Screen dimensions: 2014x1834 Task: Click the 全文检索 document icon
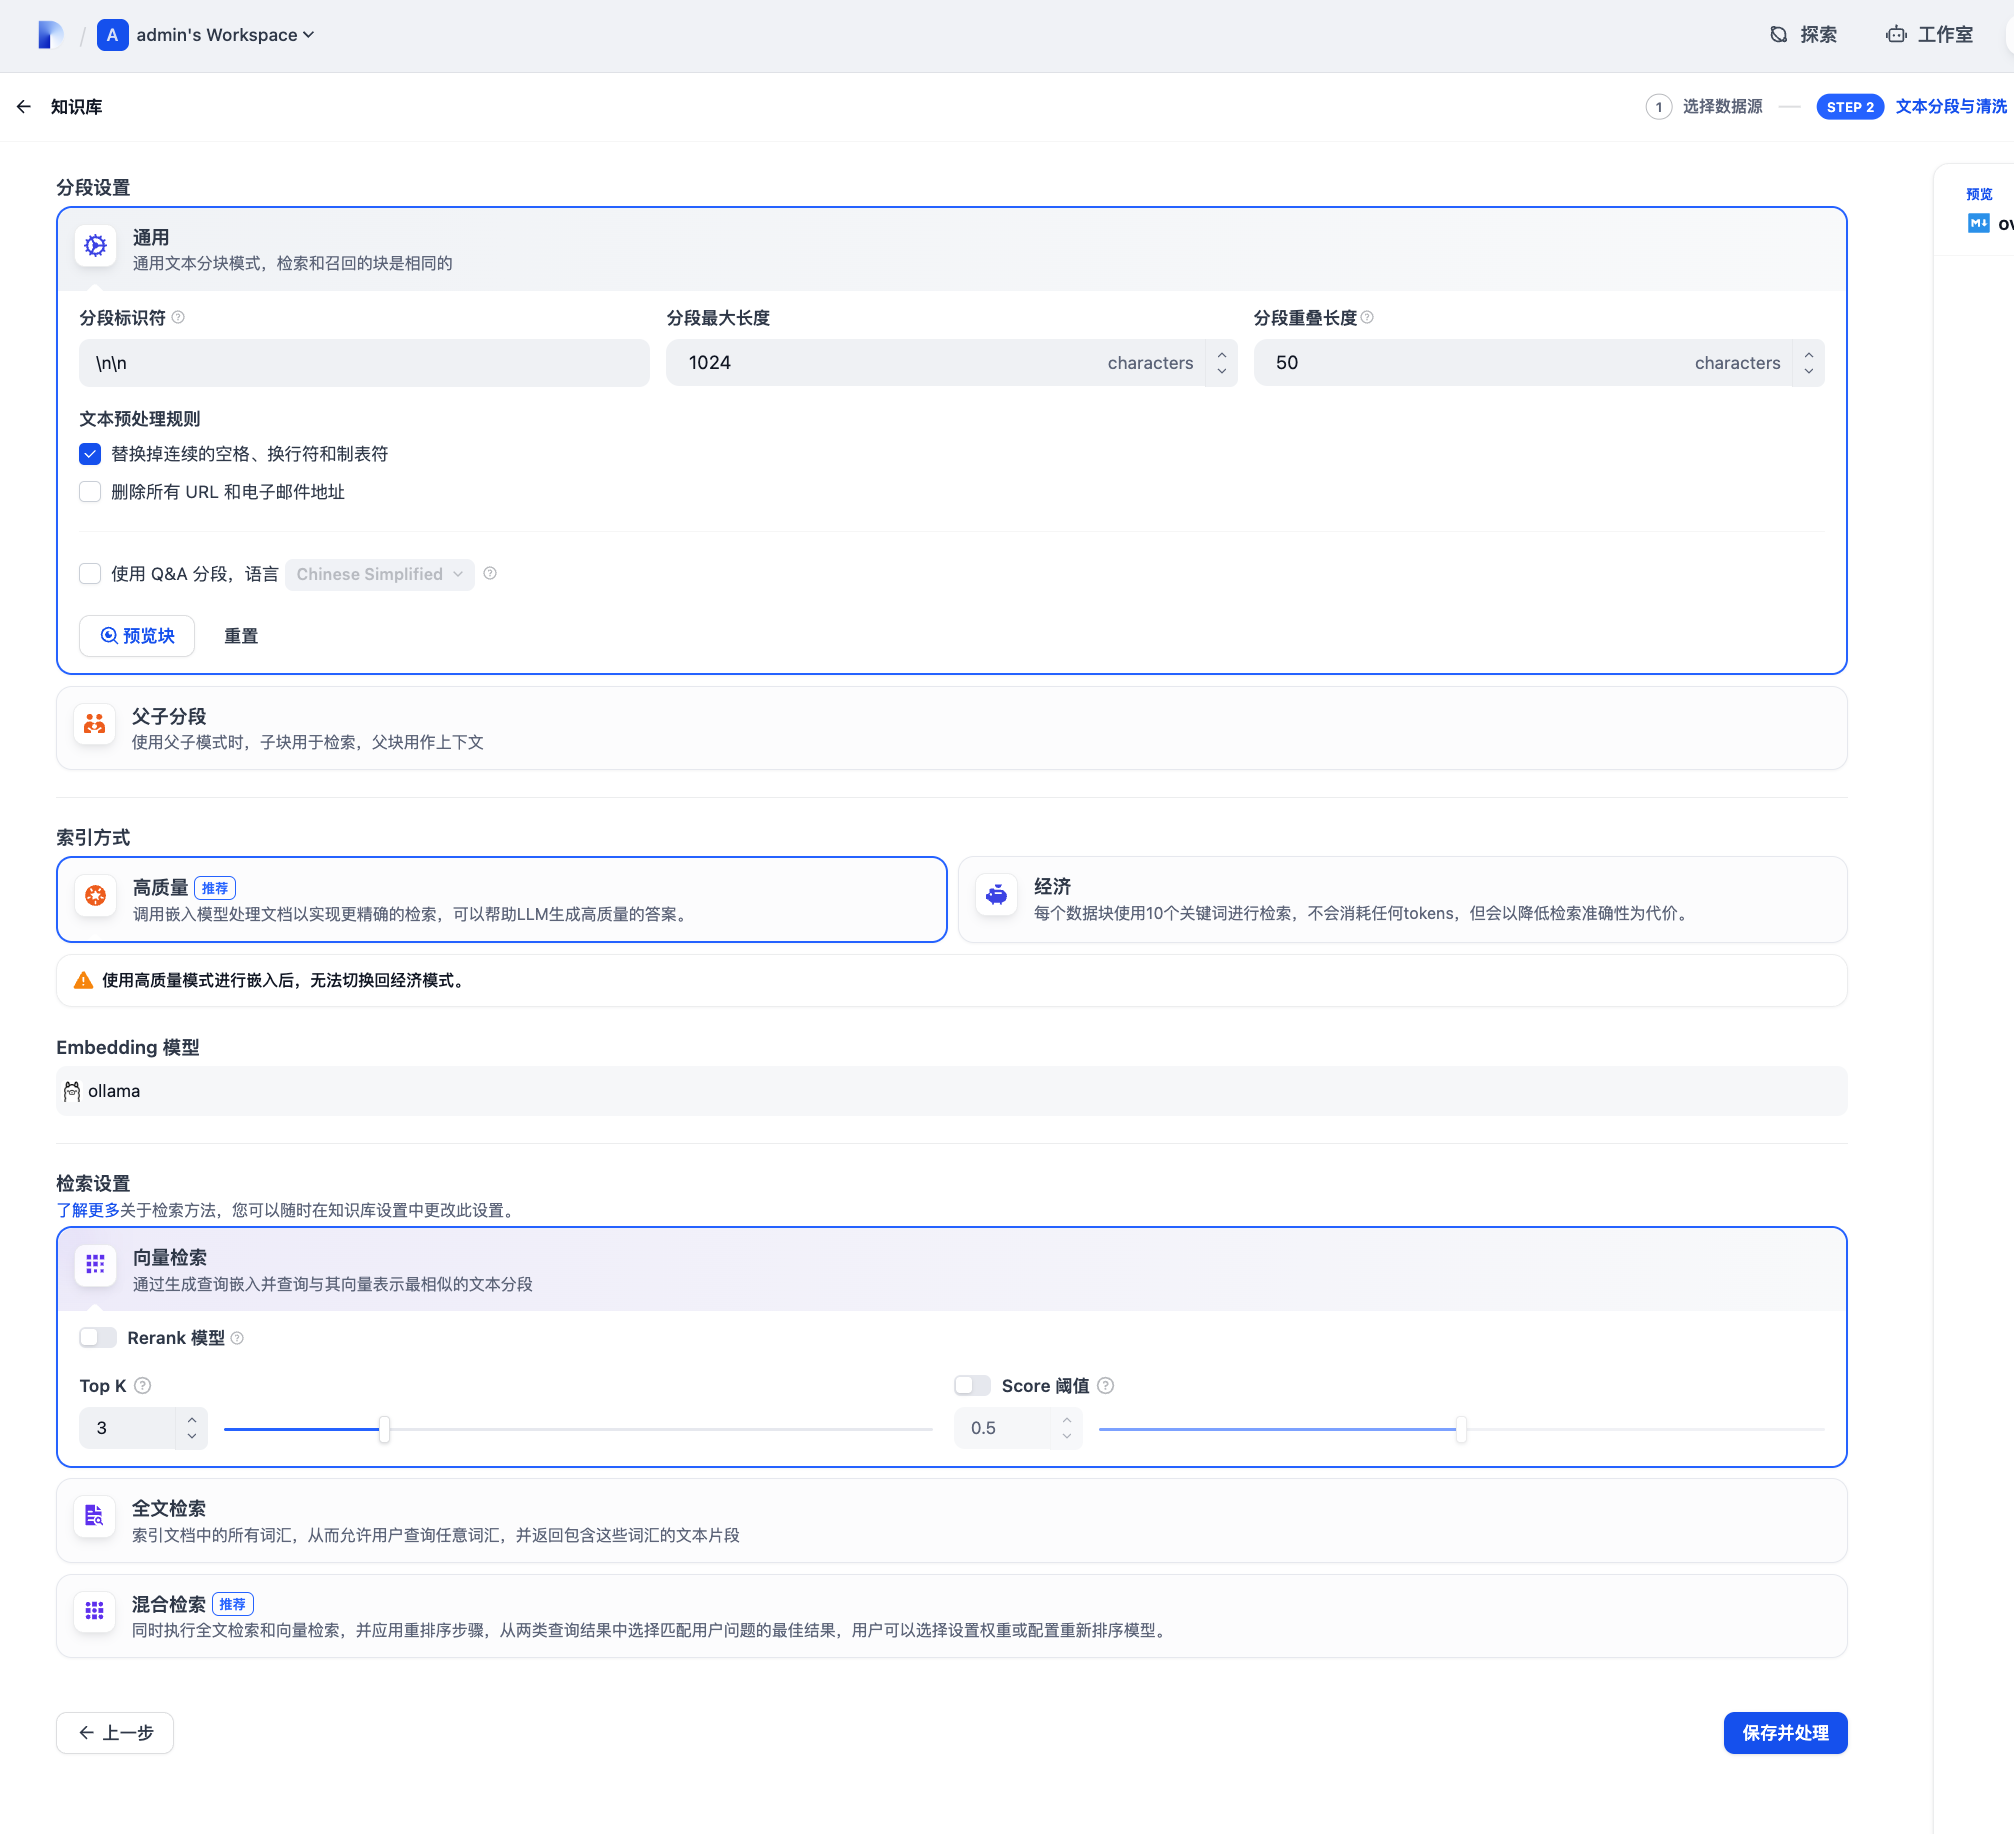click(x=95, y=1516)
